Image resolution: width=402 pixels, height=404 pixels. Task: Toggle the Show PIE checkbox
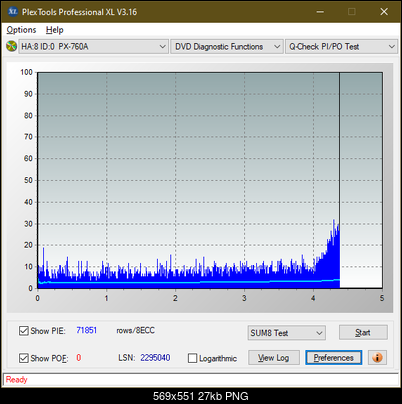point(24,331)
